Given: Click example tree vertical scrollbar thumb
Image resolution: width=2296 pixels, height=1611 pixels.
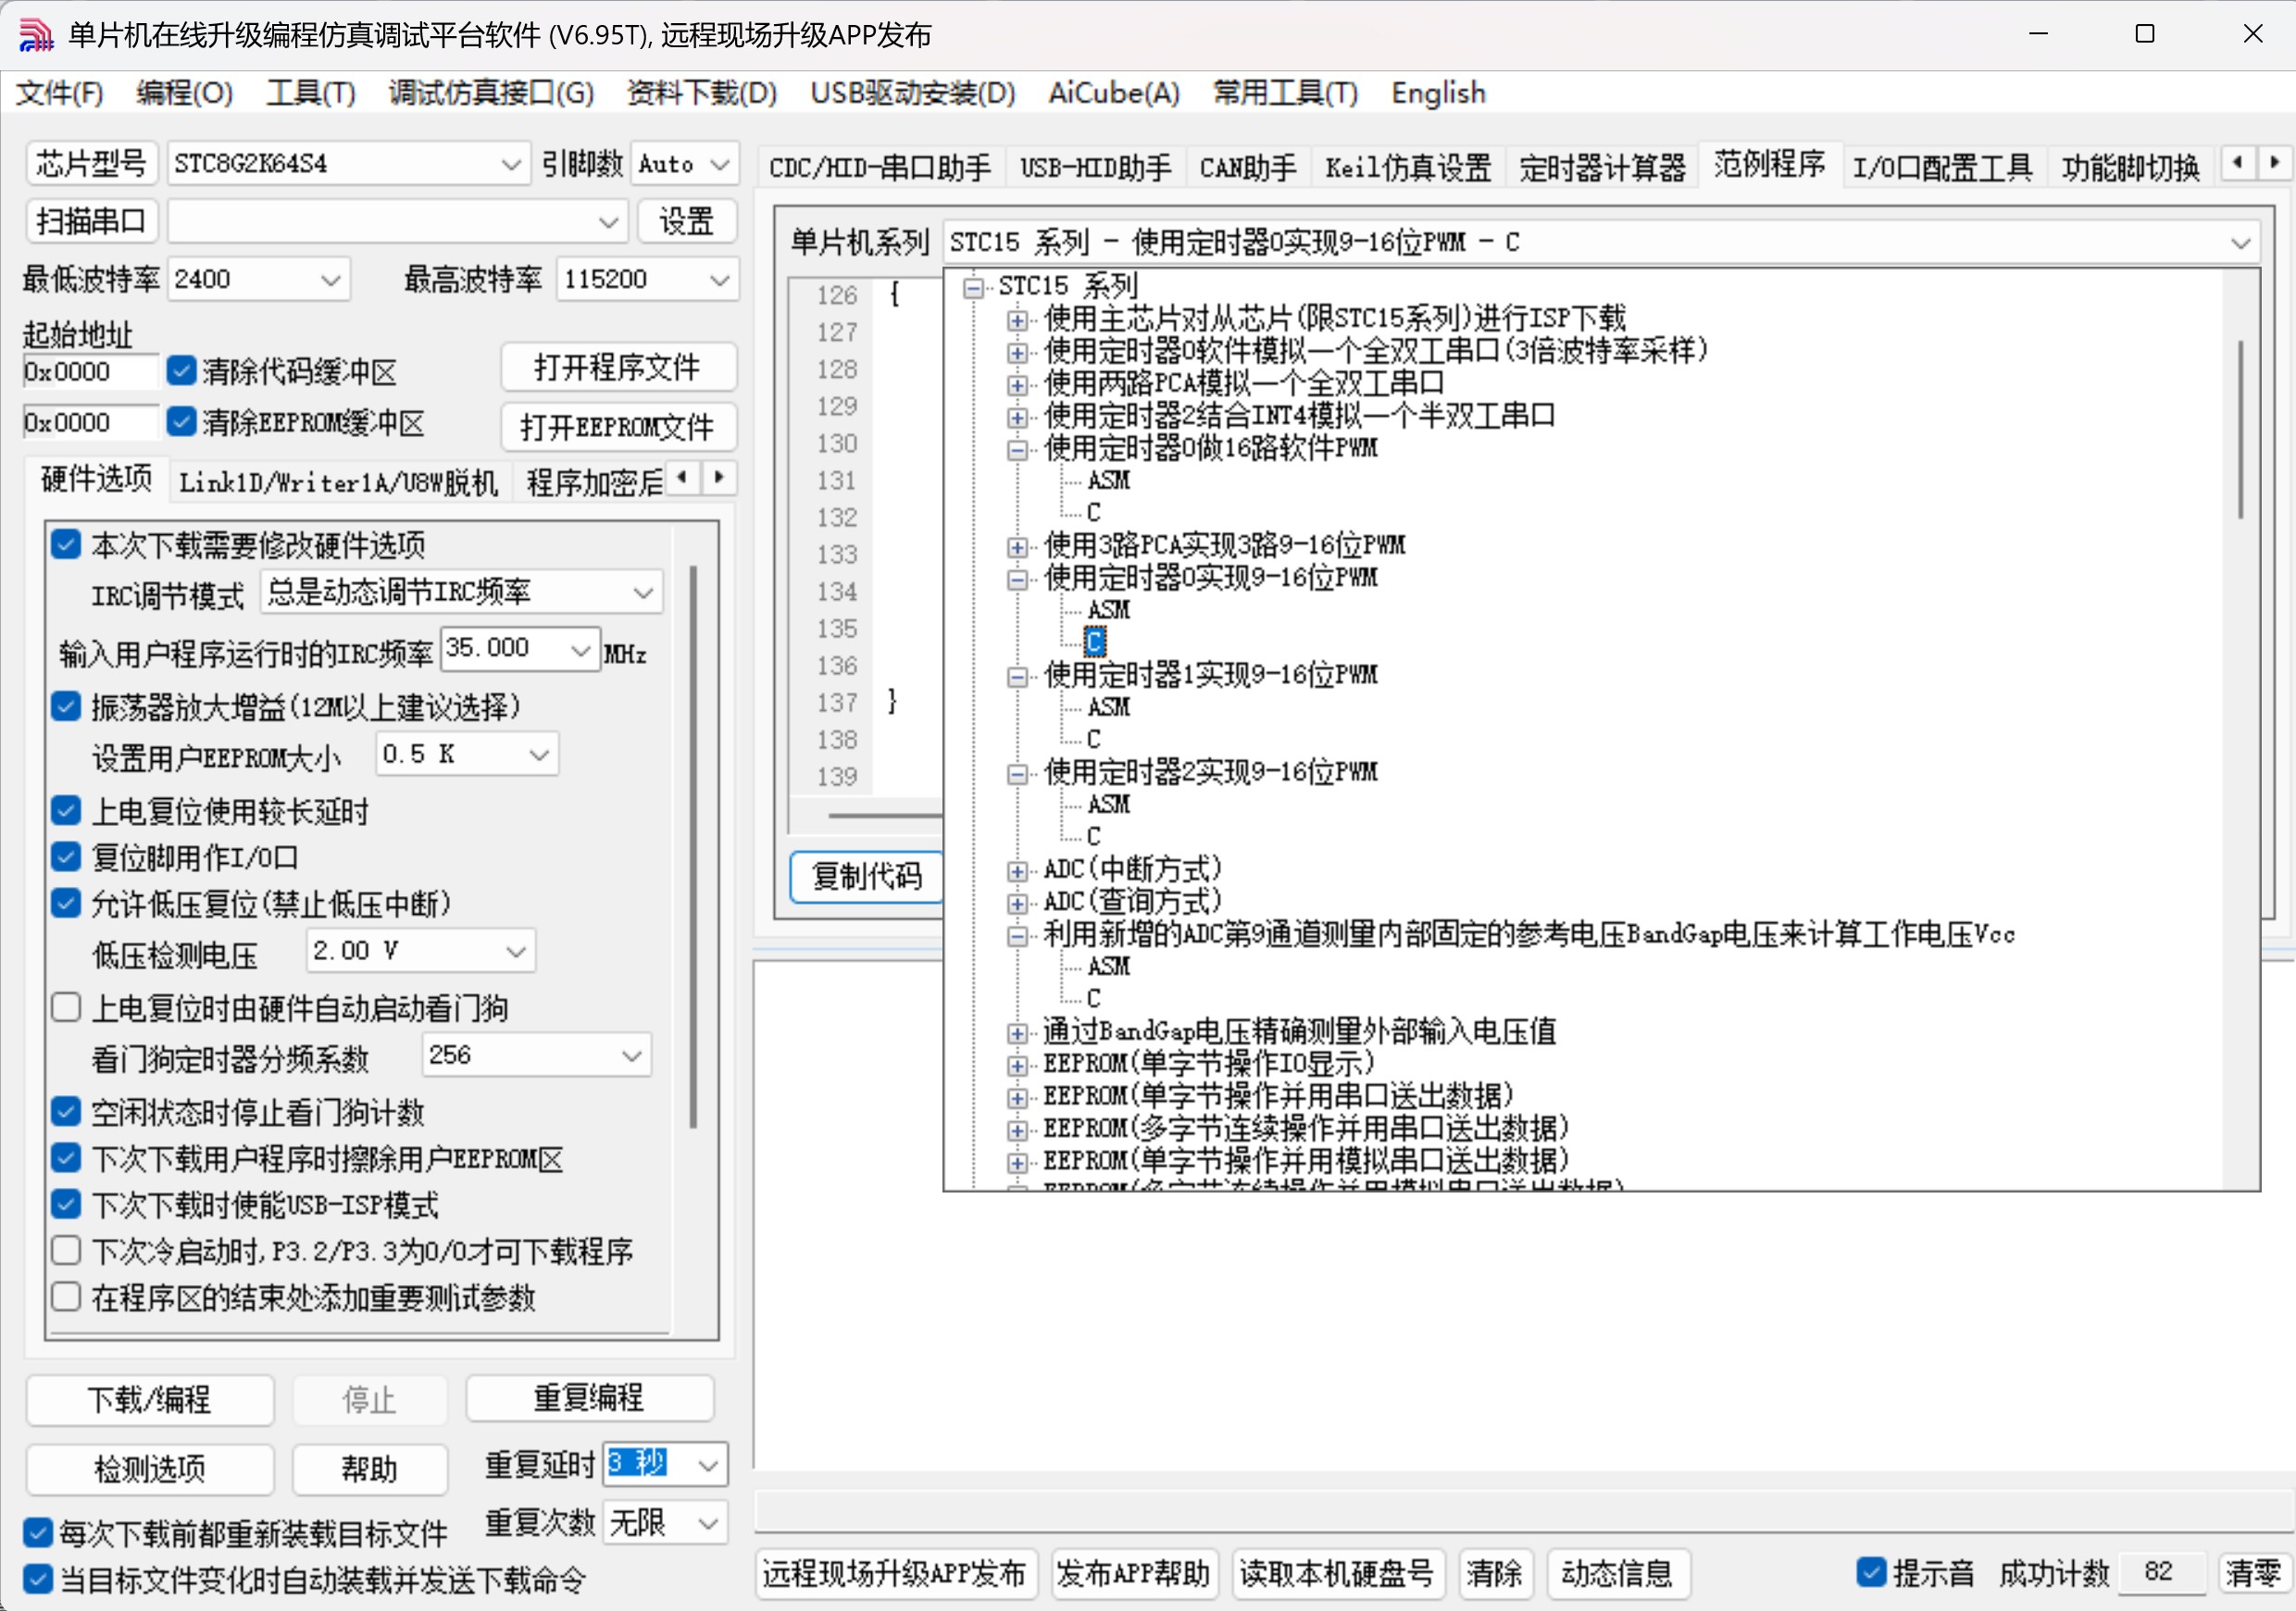Looking at the screenshot, I should click(x=2240, y=430).
